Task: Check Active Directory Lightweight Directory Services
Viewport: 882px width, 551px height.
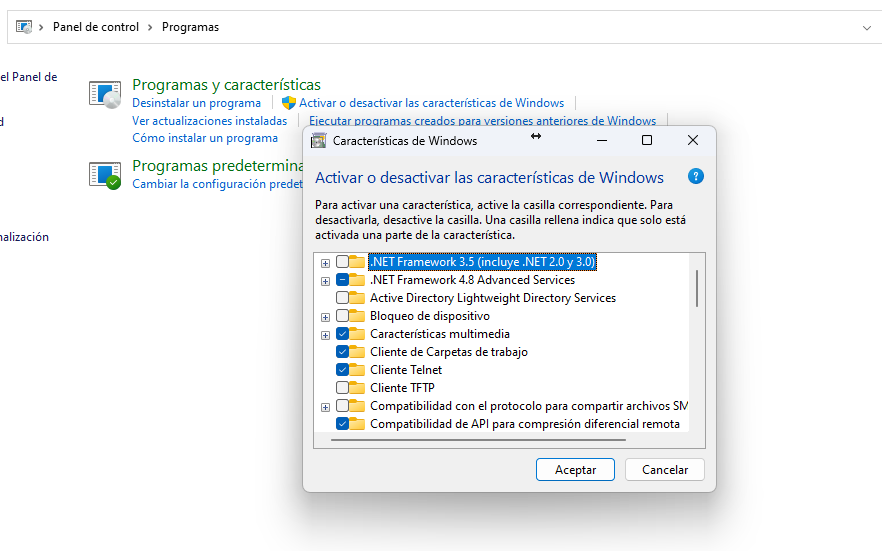Action: [342, 297]
